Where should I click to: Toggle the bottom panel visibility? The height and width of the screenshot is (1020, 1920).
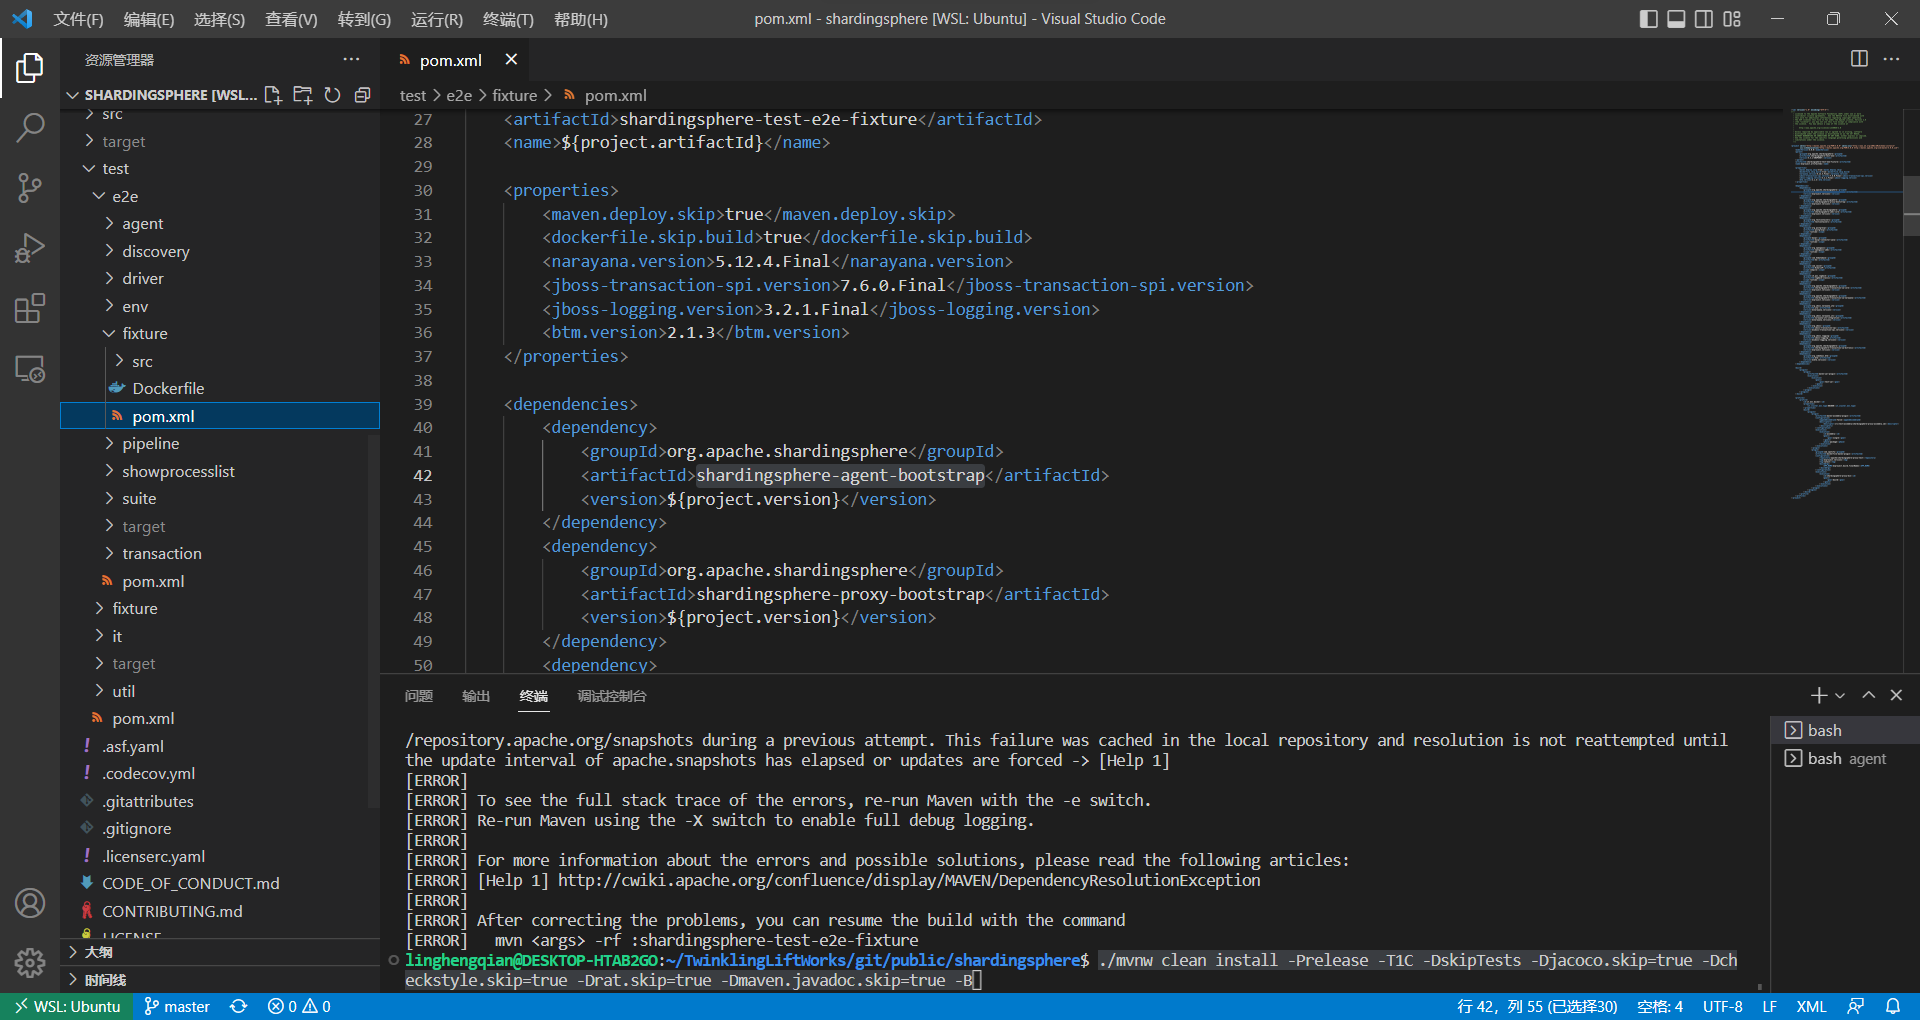[1675, 18]
